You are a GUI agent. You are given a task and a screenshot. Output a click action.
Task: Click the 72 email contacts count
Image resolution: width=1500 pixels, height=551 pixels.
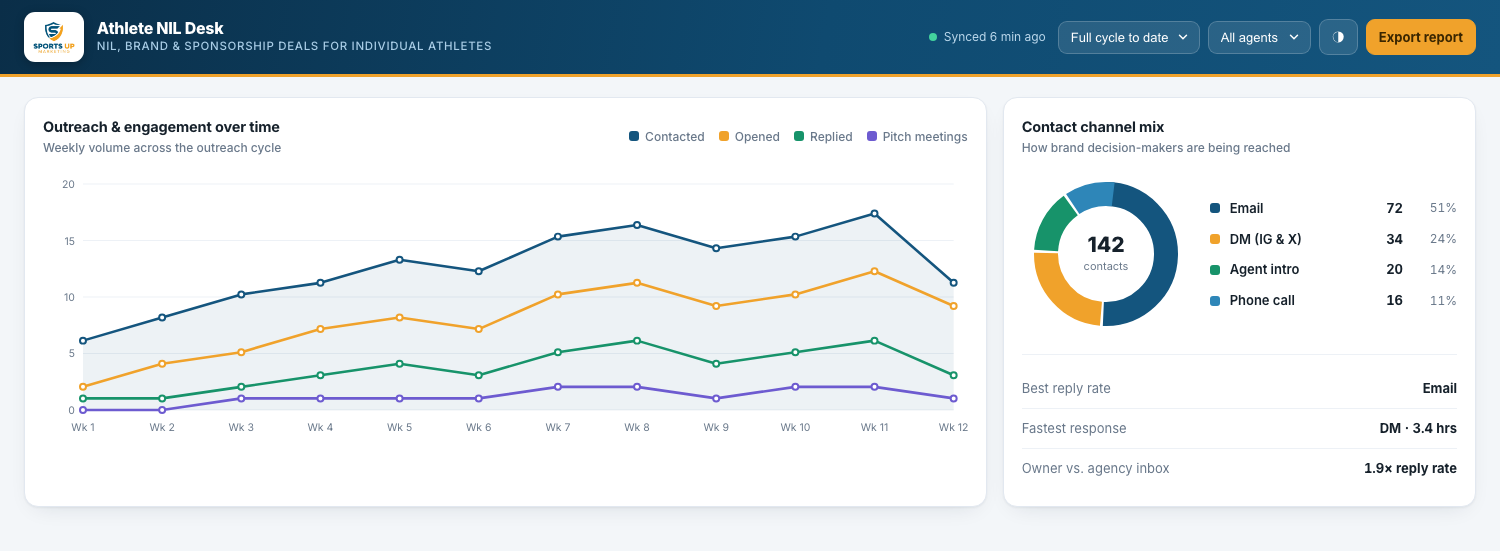pyautogui.click(x=1394, y=209)
